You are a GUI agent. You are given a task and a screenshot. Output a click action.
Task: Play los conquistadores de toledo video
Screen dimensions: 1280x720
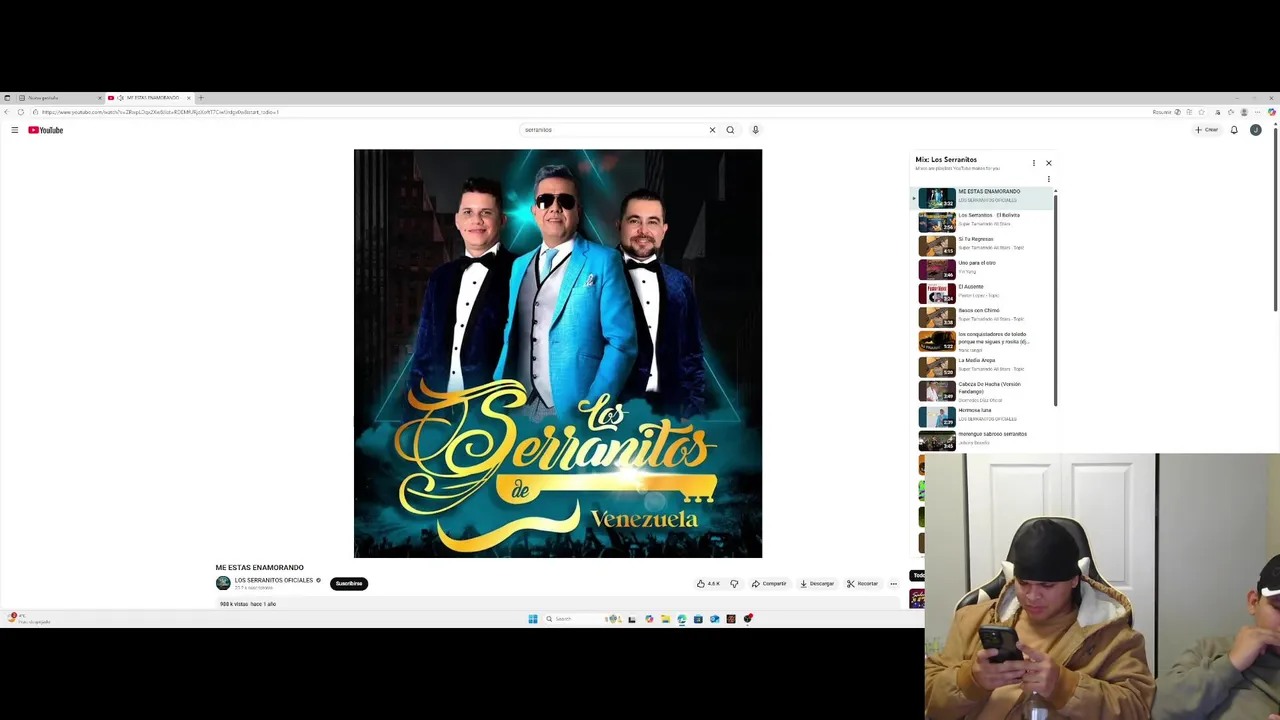pyautogui.click(x=982, y=341)
